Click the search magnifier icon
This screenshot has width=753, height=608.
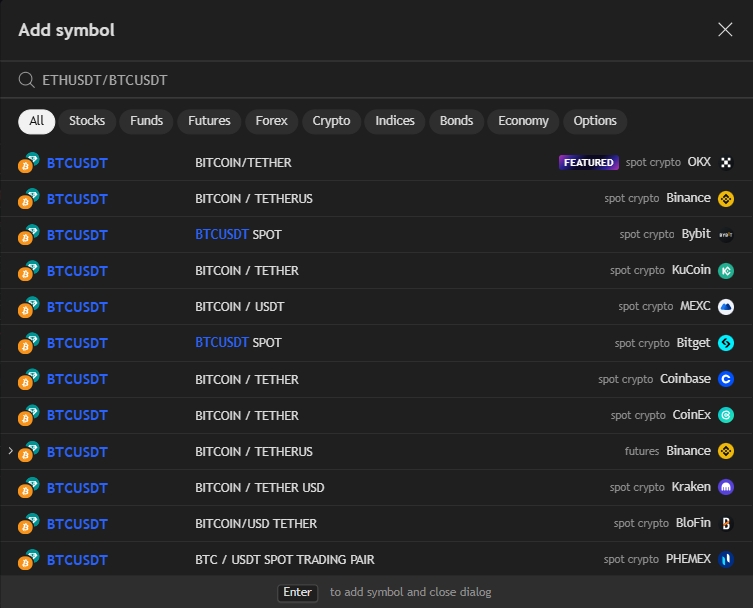(x=26, y=80)
